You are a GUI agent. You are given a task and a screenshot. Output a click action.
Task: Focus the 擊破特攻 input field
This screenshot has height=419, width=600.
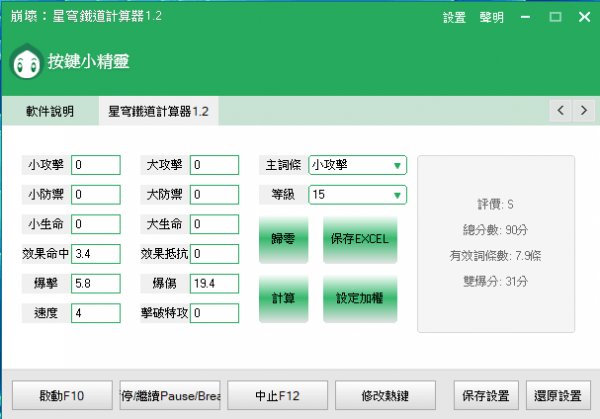[x=214, y=313]
